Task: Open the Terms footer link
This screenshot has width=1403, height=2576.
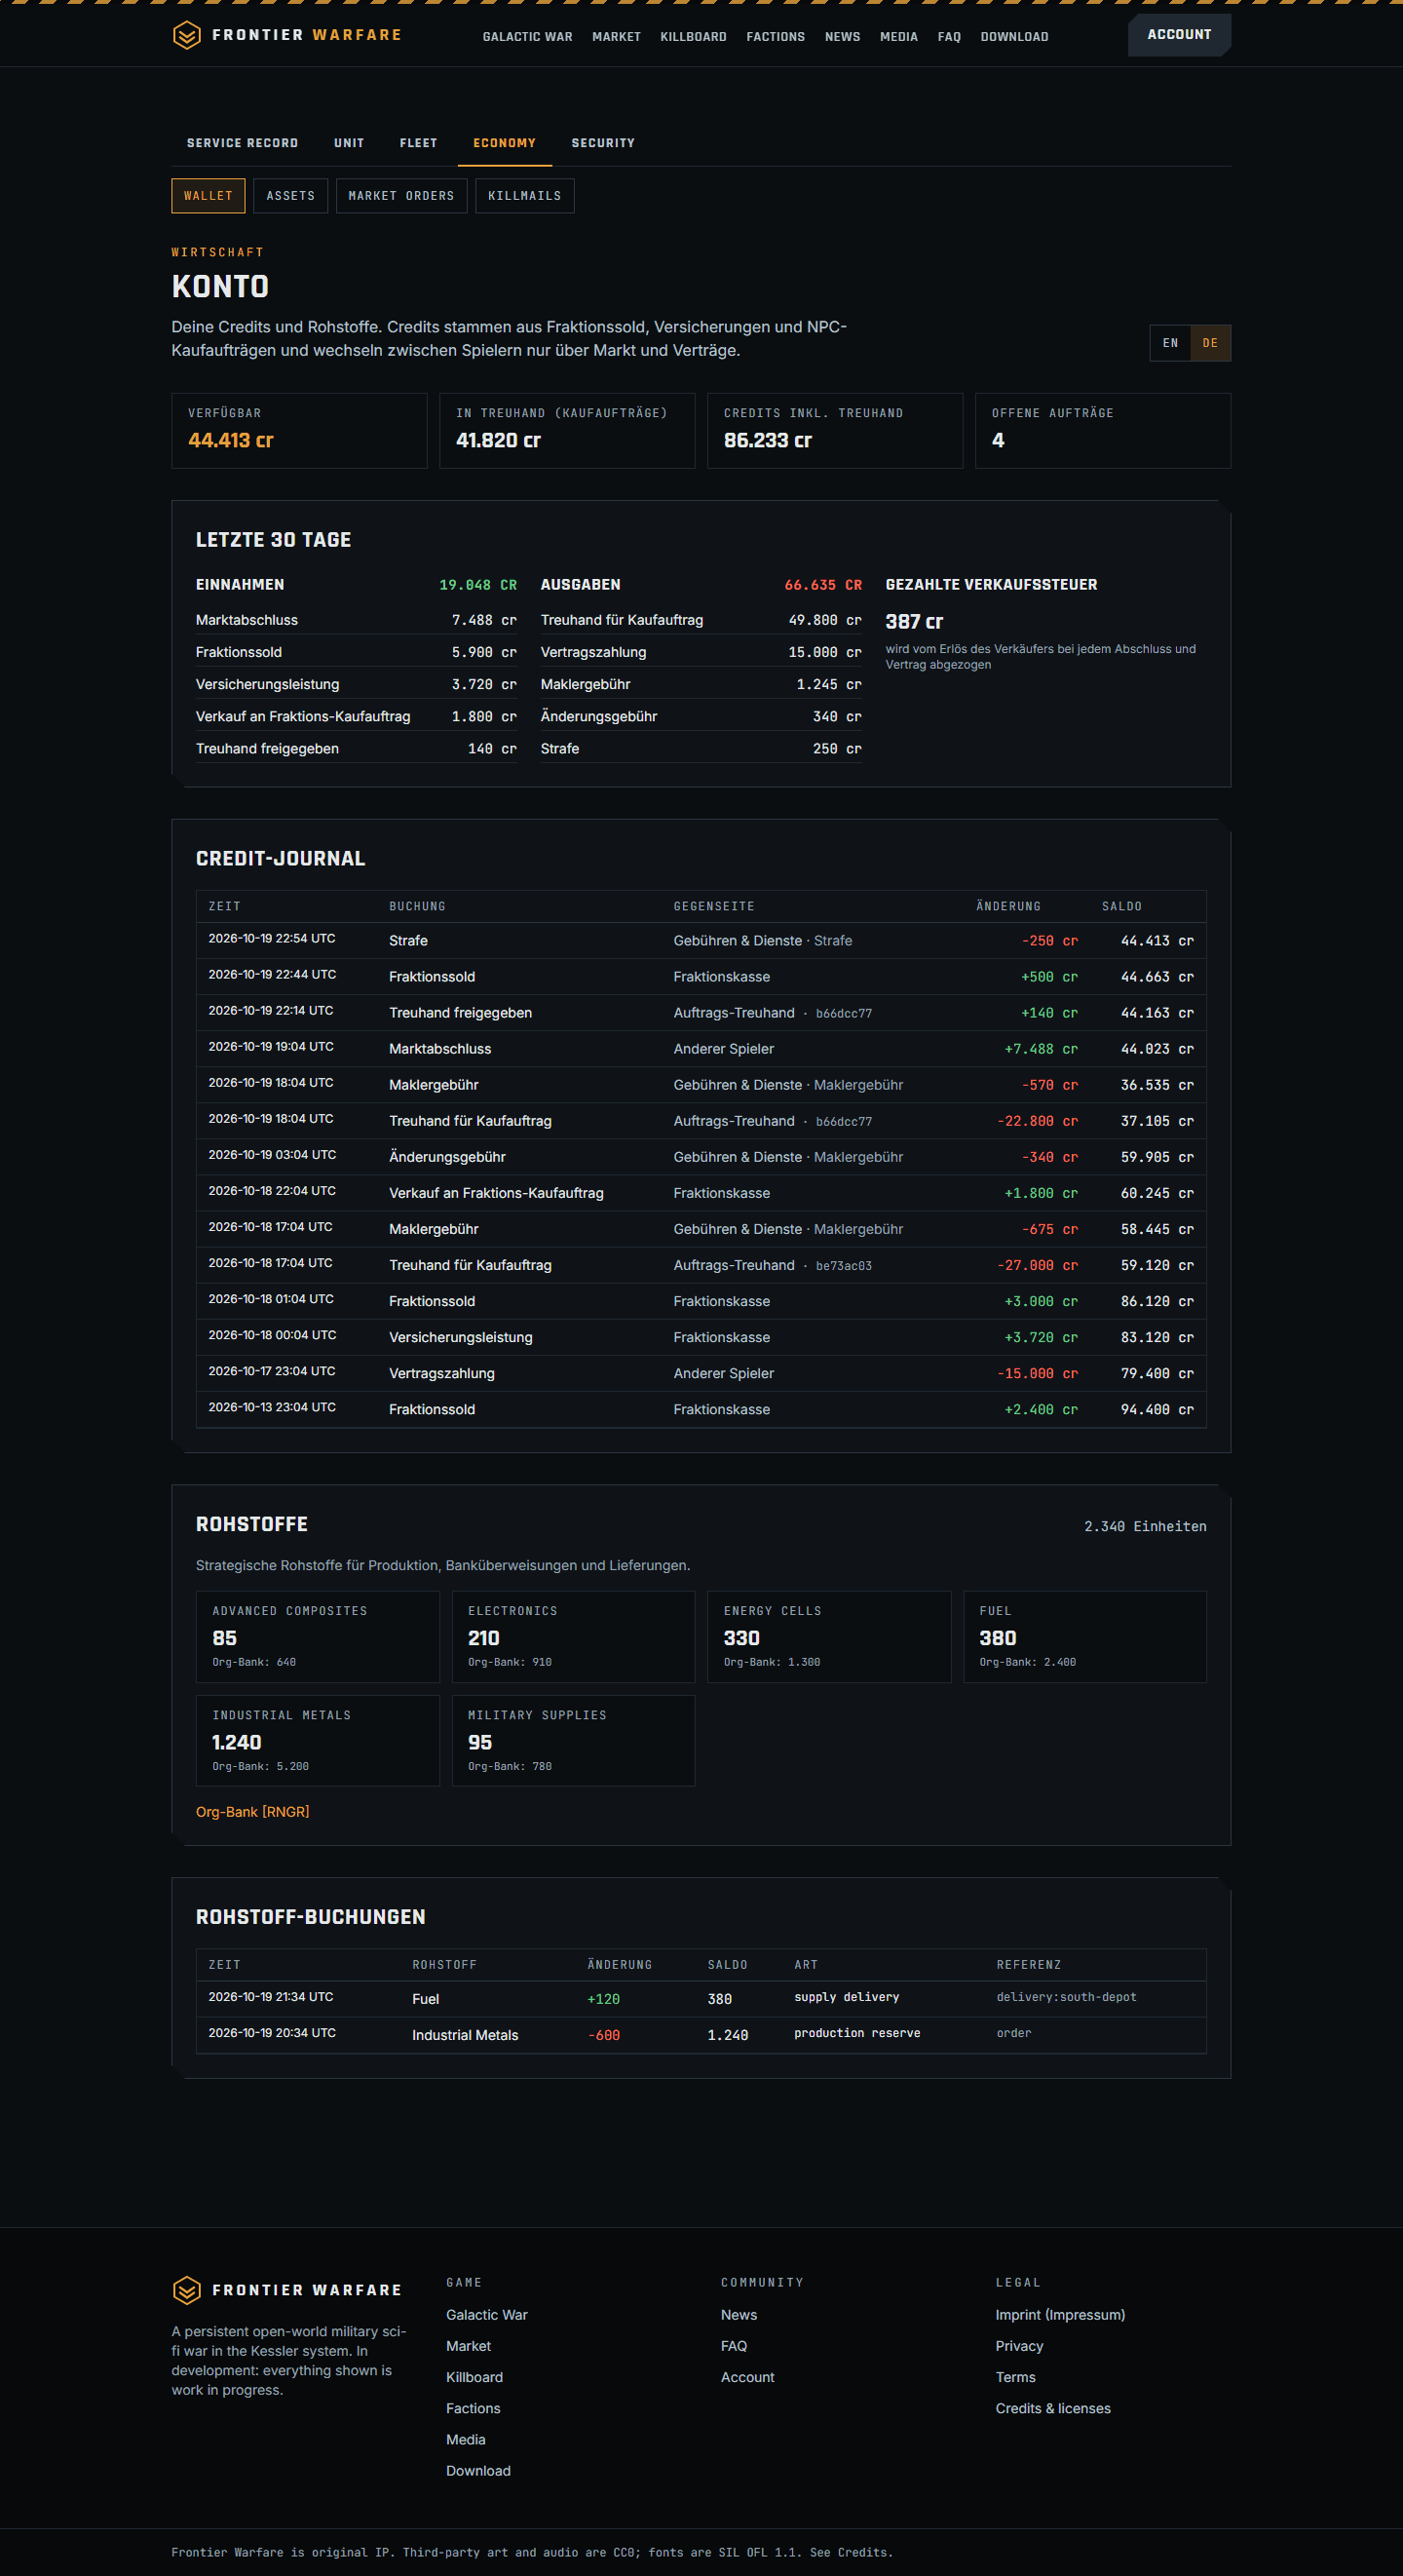Action: tap(1015, 2377)
